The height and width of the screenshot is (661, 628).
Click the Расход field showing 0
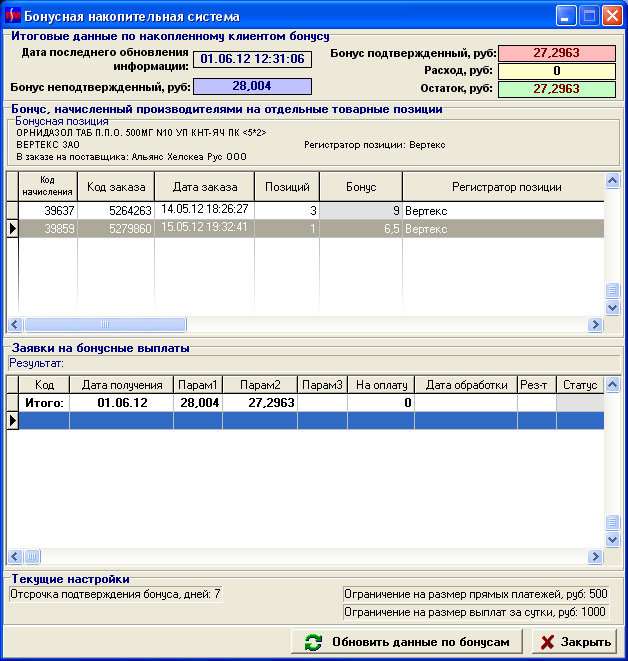[x=556, y=71]
